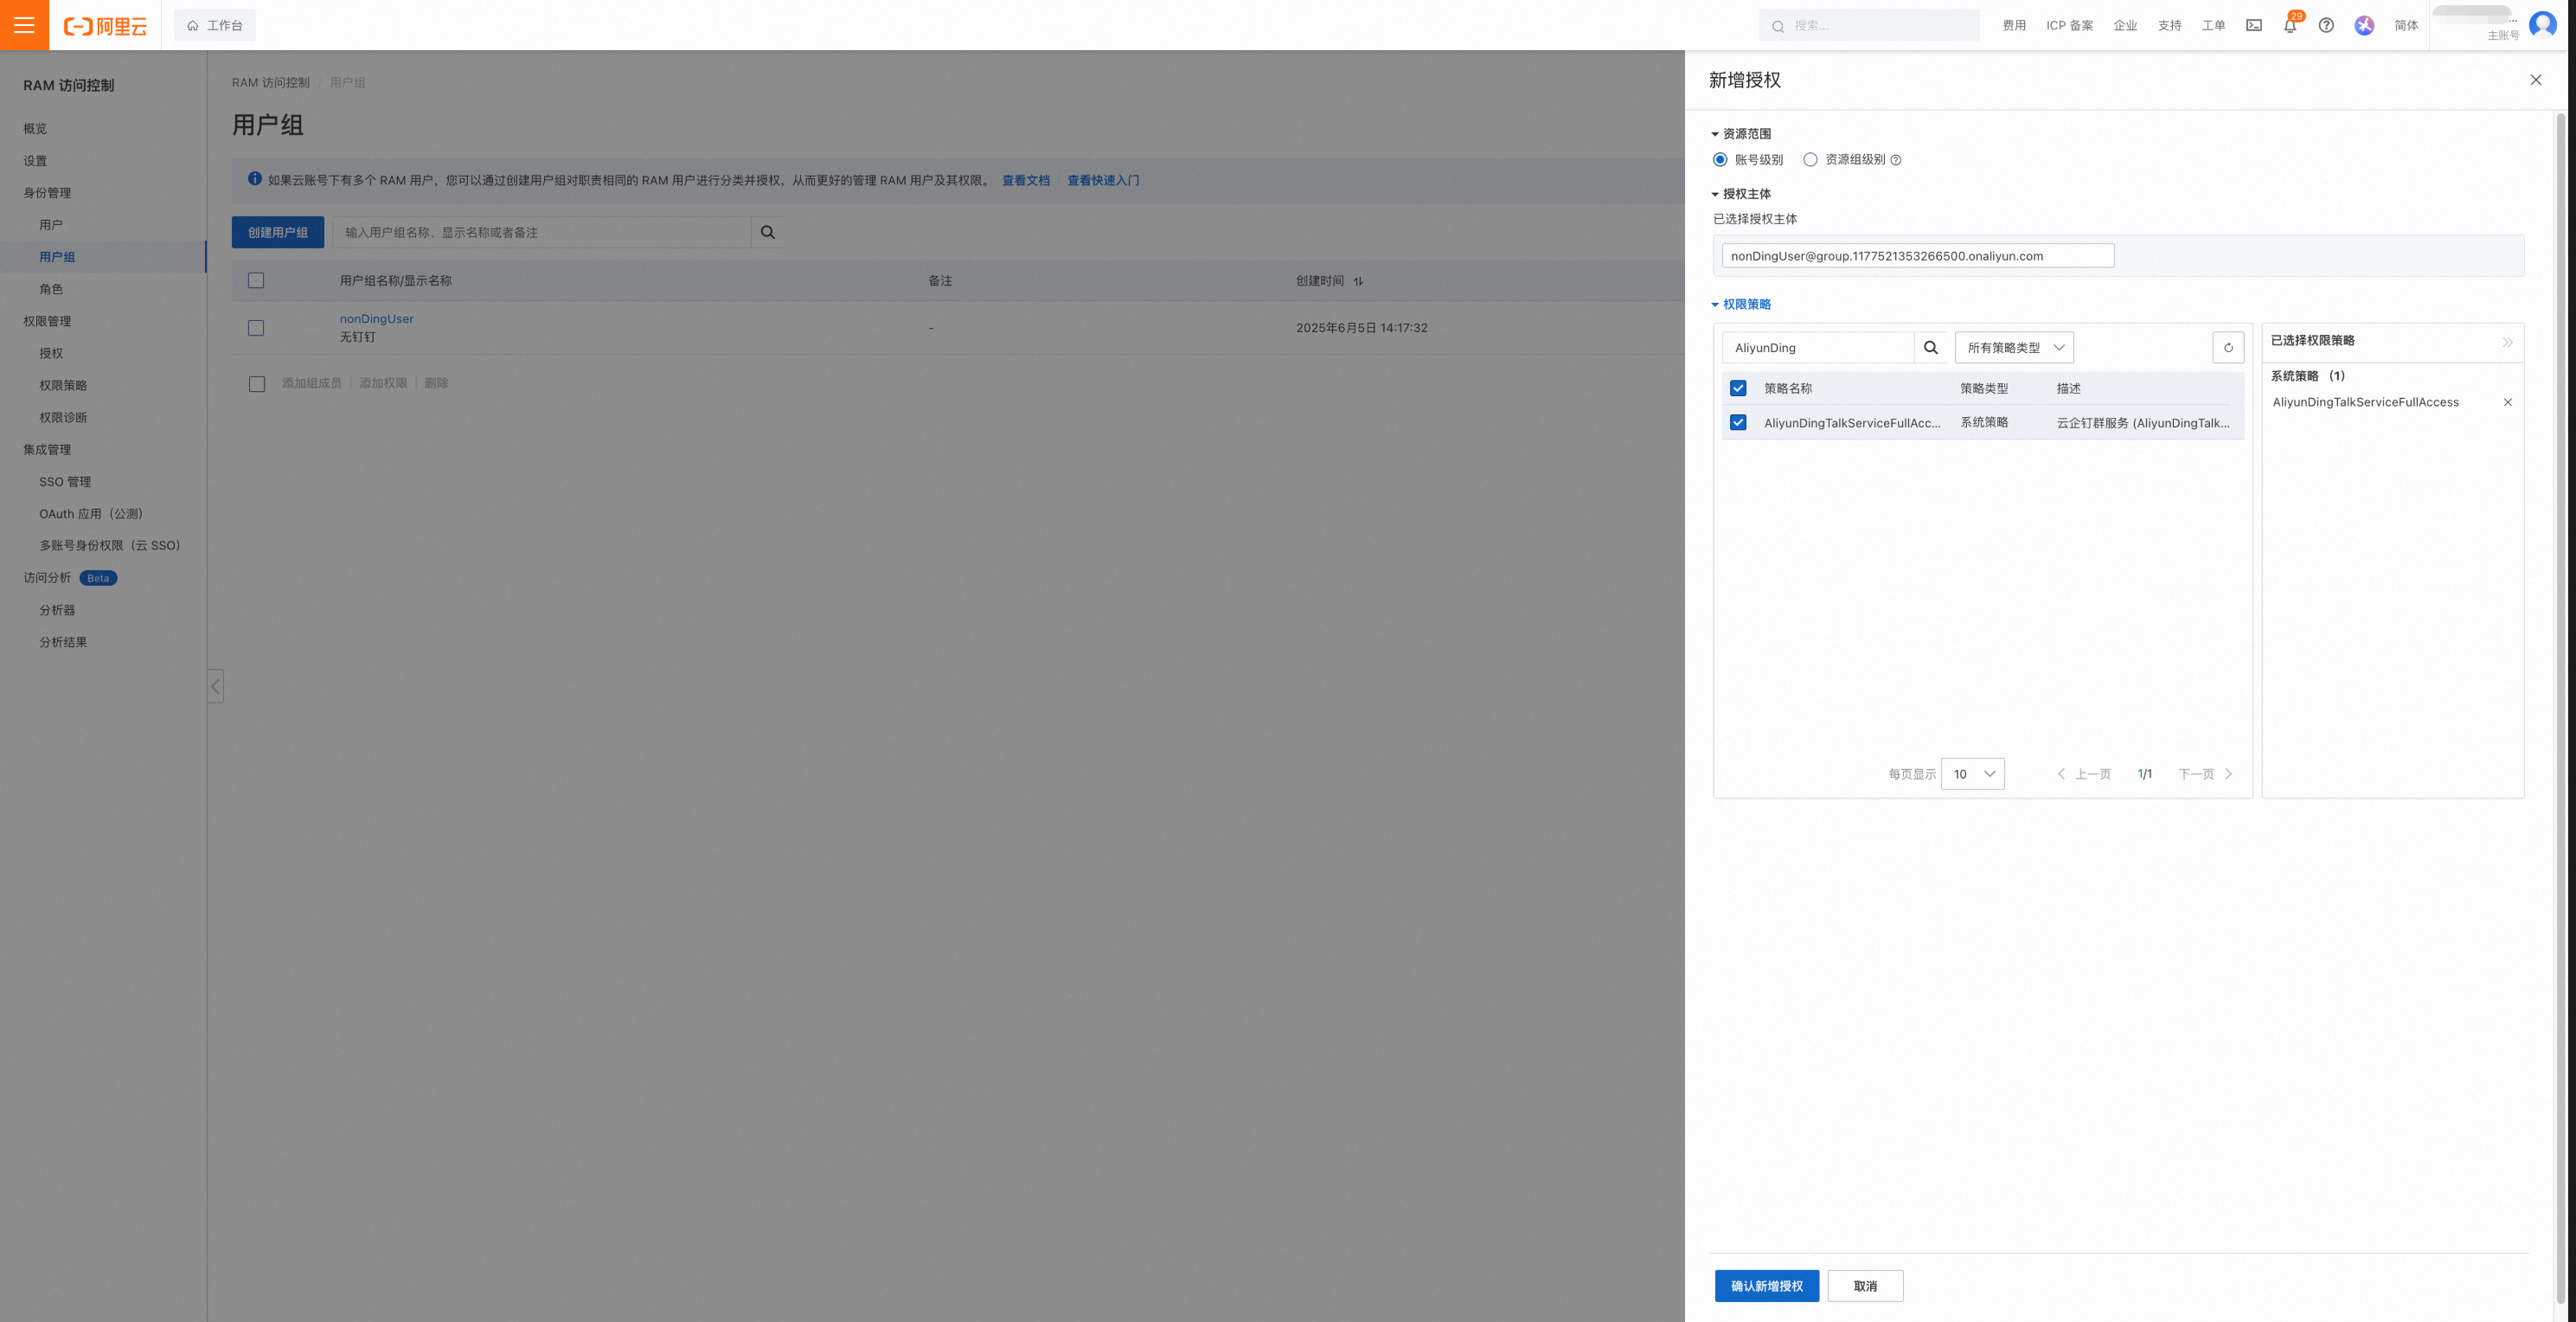Remove AliyunDingTalkServiceFullAccess from selected policies
The width and height of the screenshot is (2576, 1322).
[2507, 403]
